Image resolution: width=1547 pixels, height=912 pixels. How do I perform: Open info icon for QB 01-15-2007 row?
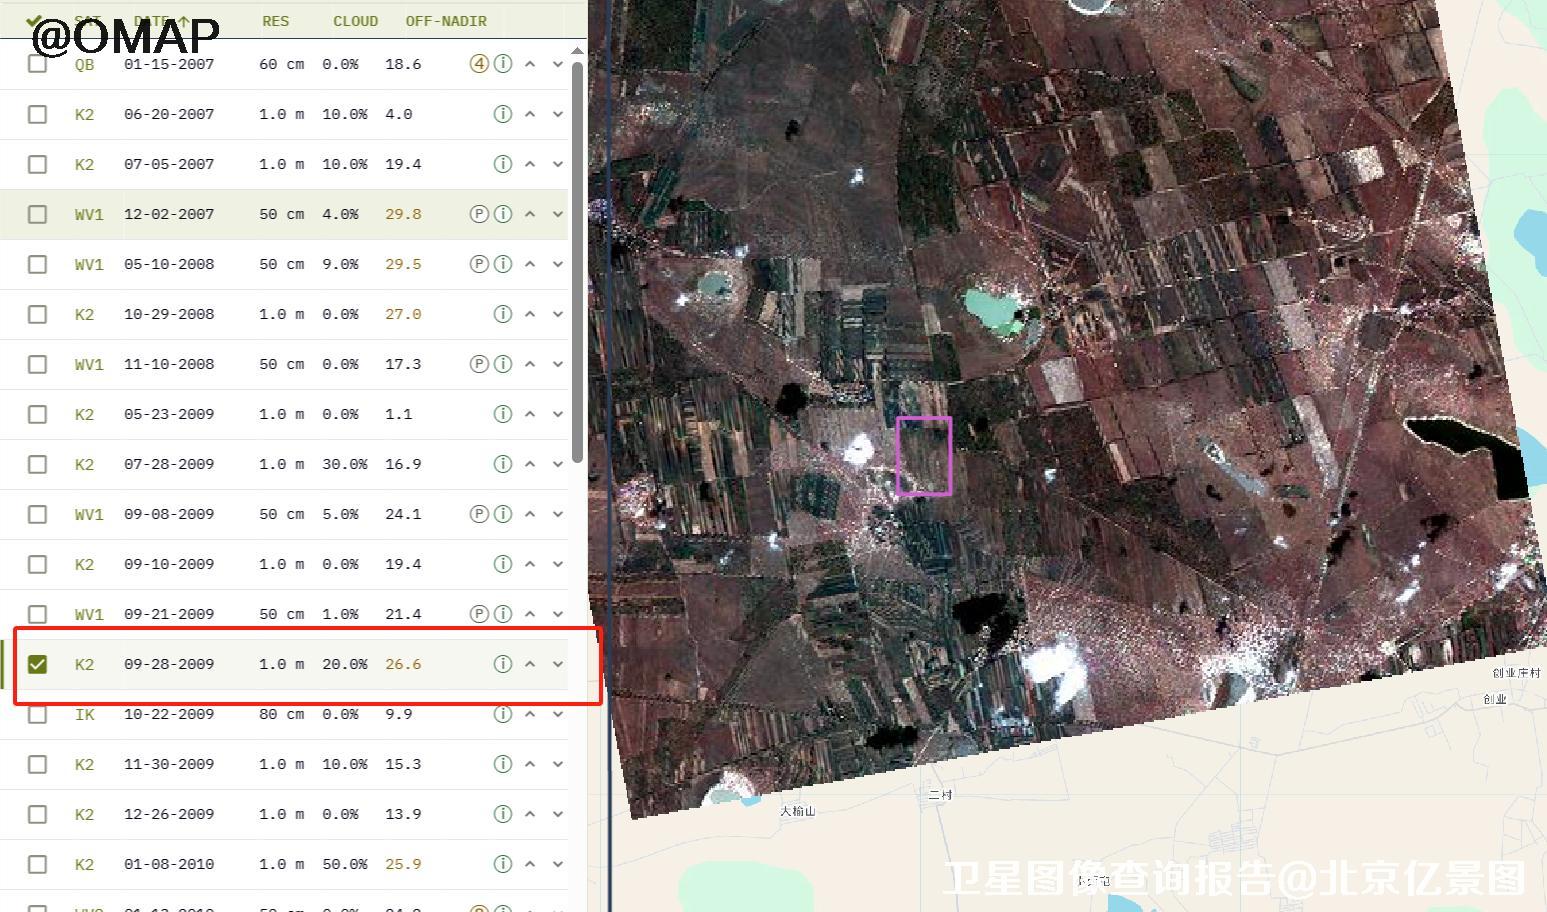(x=503, y=64)
